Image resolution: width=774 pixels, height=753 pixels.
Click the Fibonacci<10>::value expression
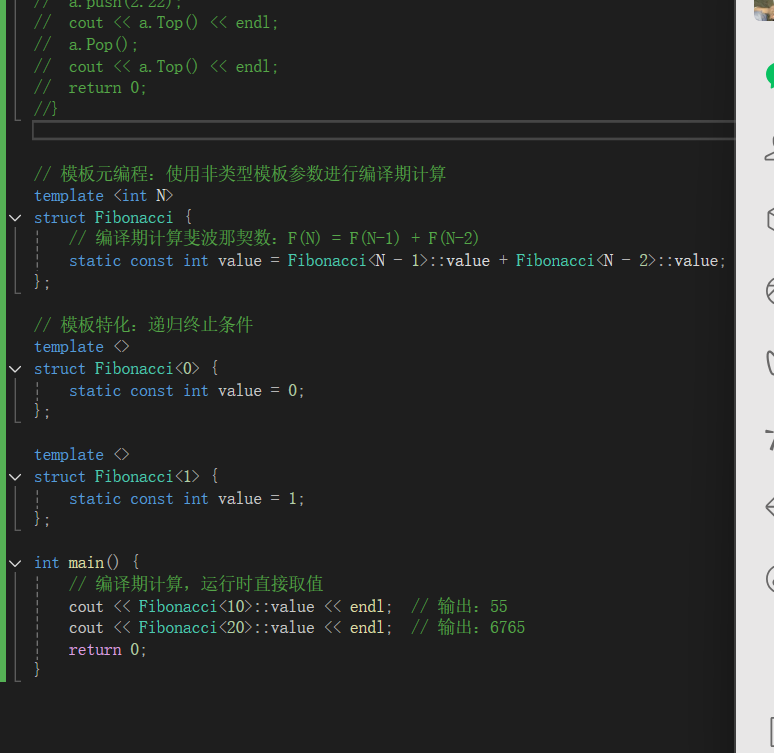pyautogui.click(x=226, y=607)
